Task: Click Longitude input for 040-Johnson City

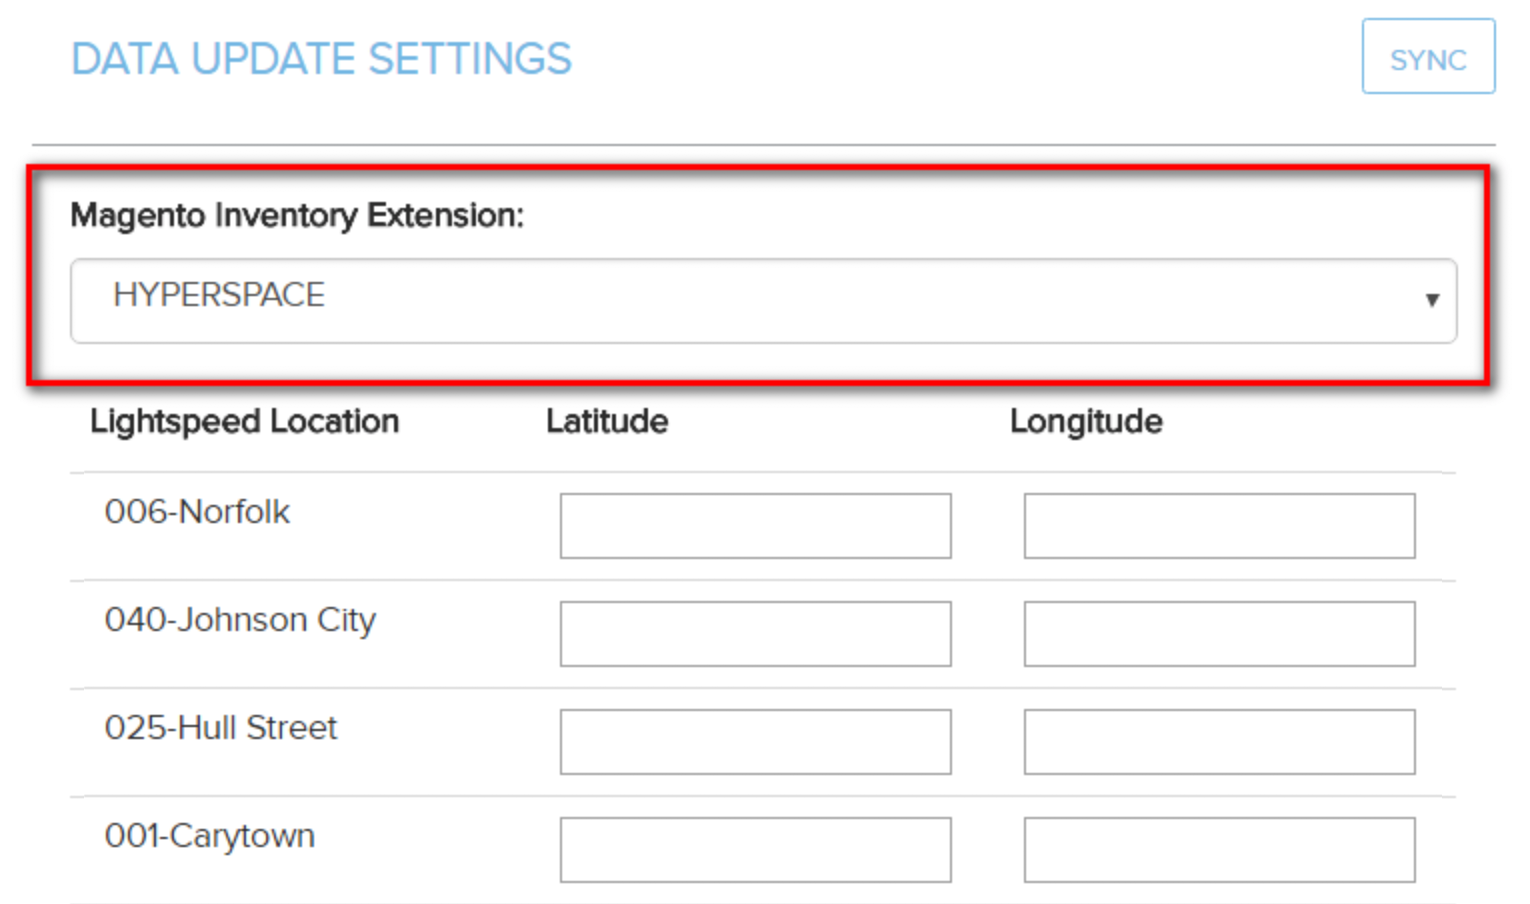Action: tap(1218, 634)
